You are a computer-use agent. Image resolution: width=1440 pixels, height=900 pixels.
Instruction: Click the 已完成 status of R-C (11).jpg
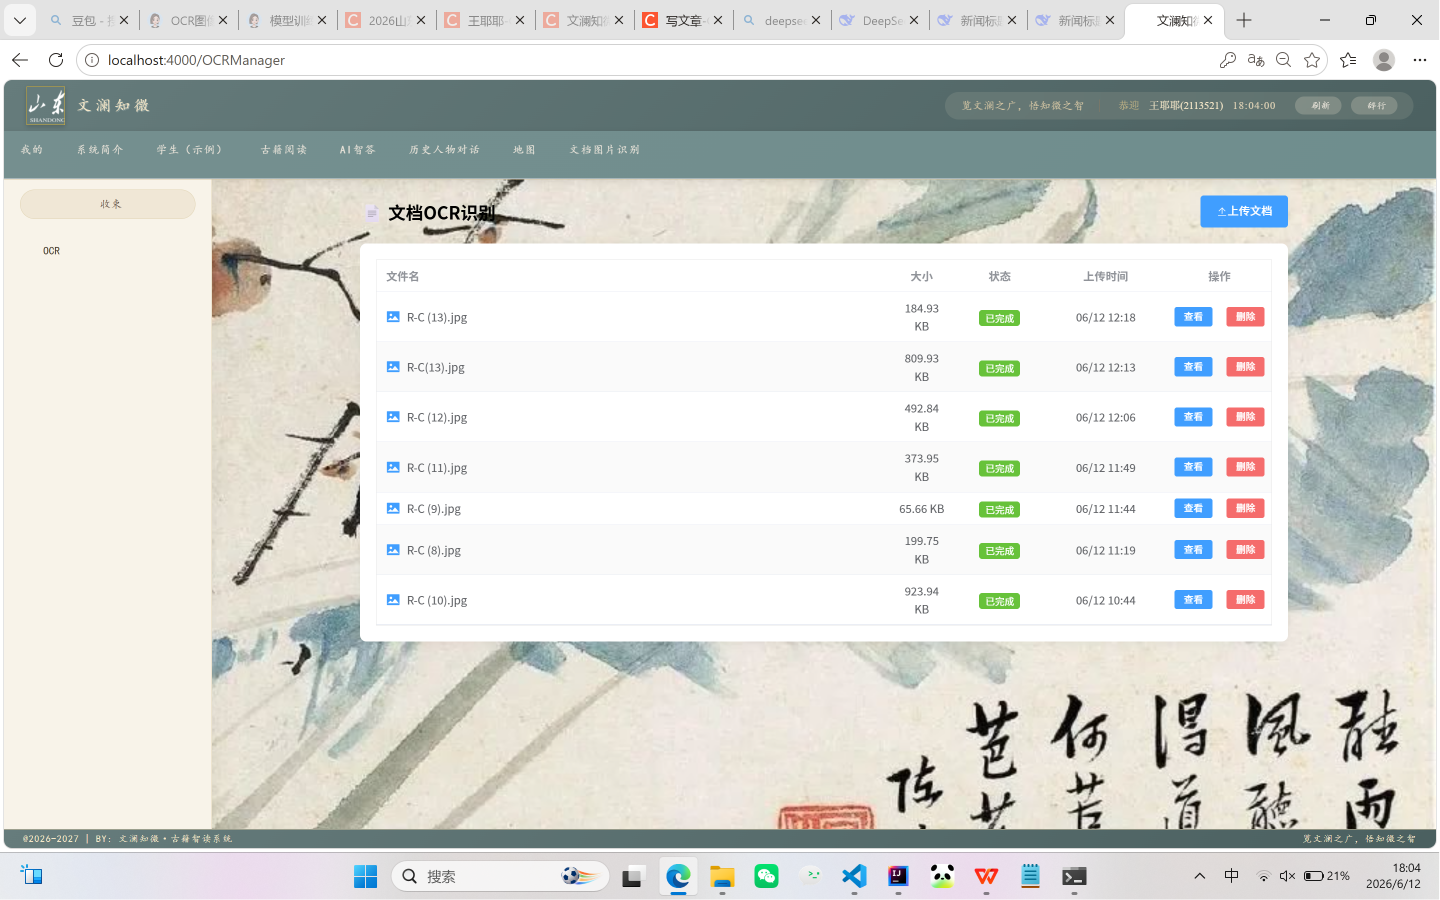pyautogui.click(x=999, y=468)
